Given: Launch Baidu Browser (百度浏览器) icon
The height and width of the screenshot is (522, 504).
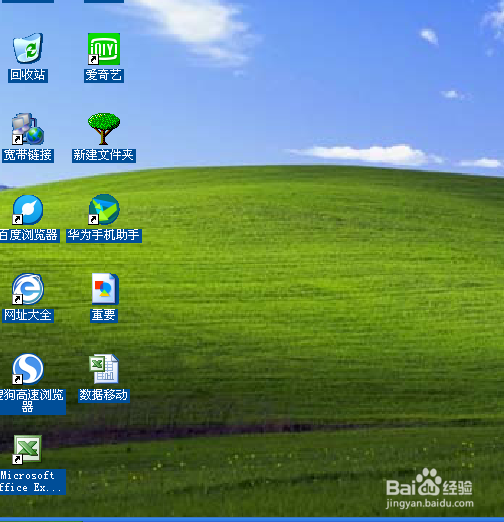Looking at the screenshot, I should [28, 209].
